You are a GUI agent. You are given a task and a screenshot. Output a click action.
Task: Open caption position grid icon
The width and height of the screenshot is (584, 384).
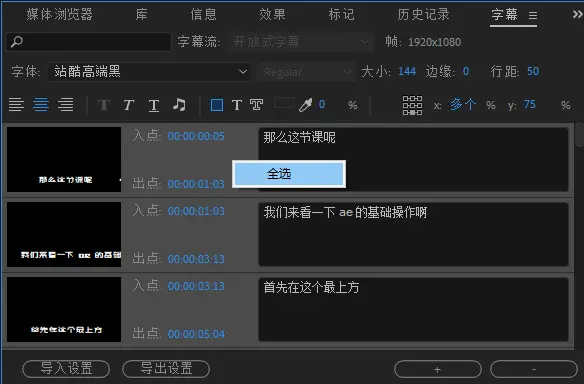coord(412,105)
